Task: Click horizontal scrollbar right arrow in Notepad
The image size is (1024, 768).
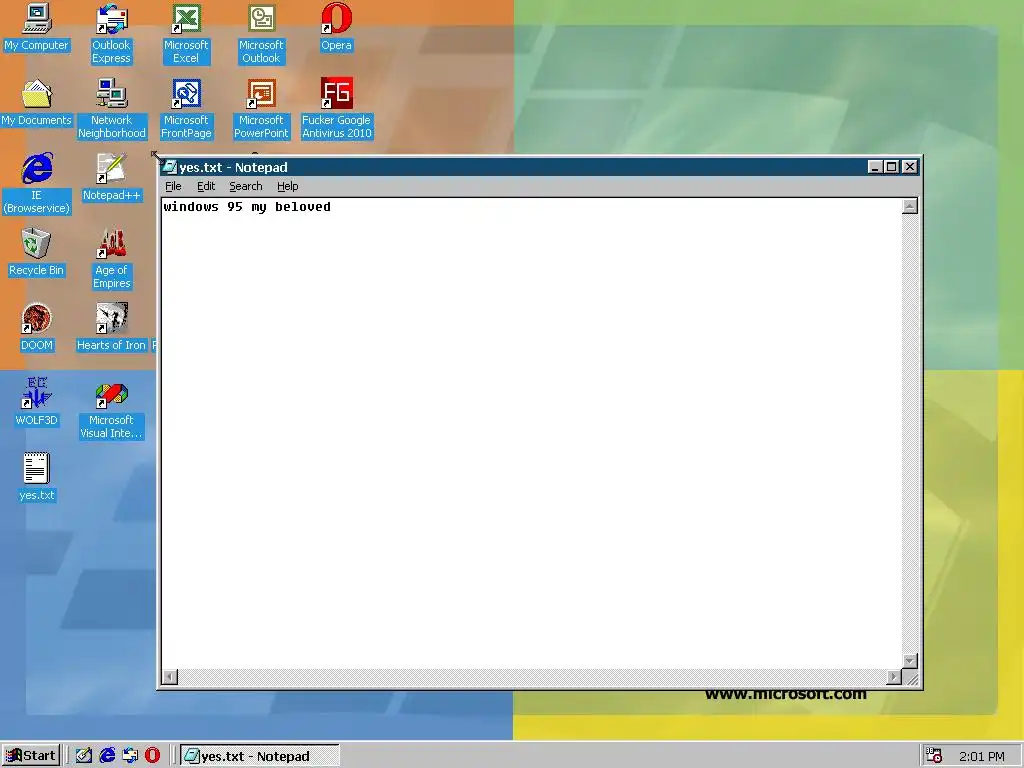Action: (x=894, y=677)
